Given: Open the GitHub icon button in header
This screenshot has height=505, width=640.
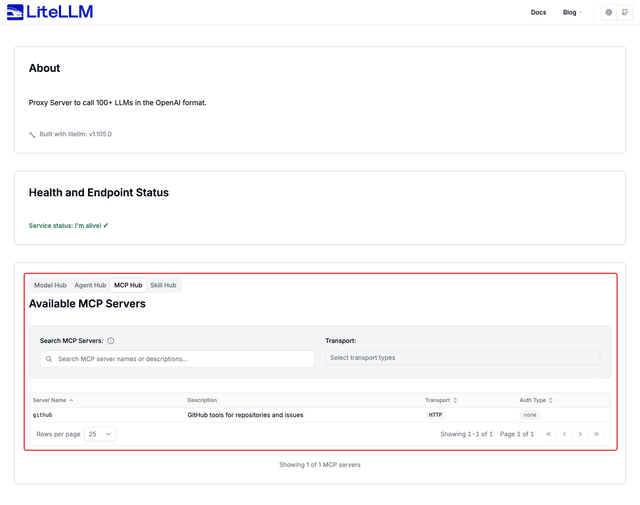Looking at the screenshot, I should click(624, 12).
